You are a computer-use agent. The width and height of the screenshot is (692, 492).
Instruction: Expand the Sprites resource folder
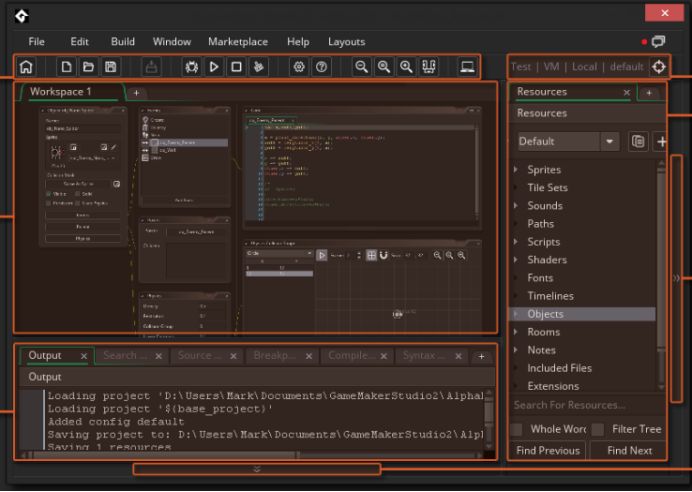[x=517, y=170]
